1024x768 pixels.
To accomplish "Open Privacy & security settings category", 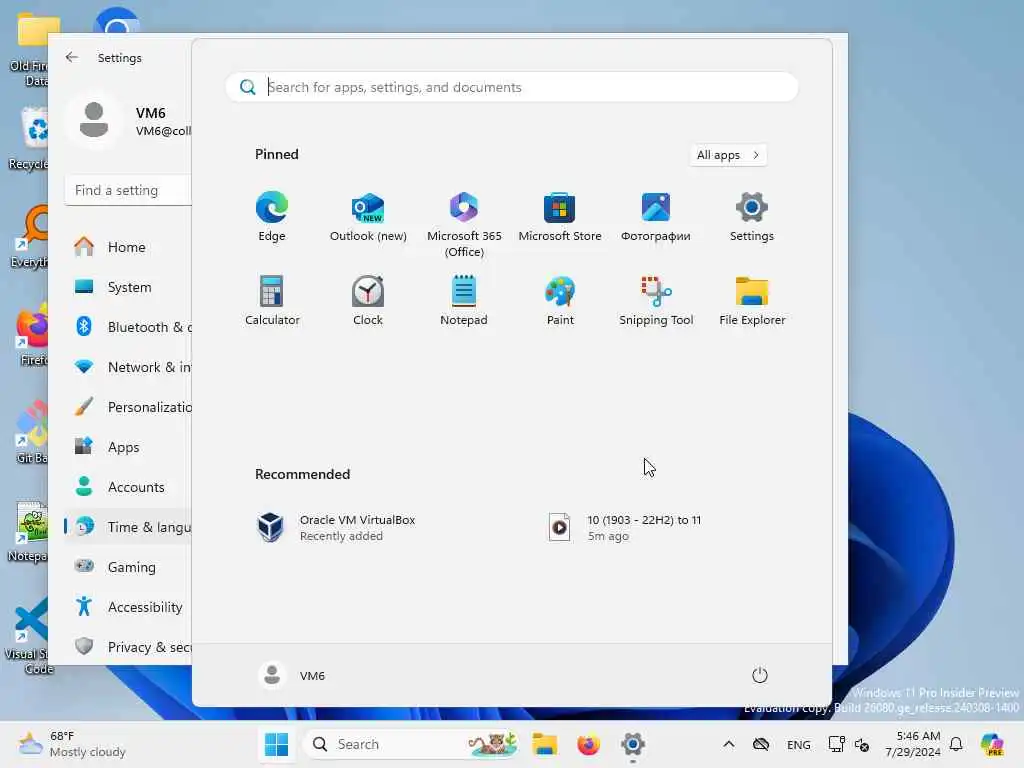I will coord(128,647).
